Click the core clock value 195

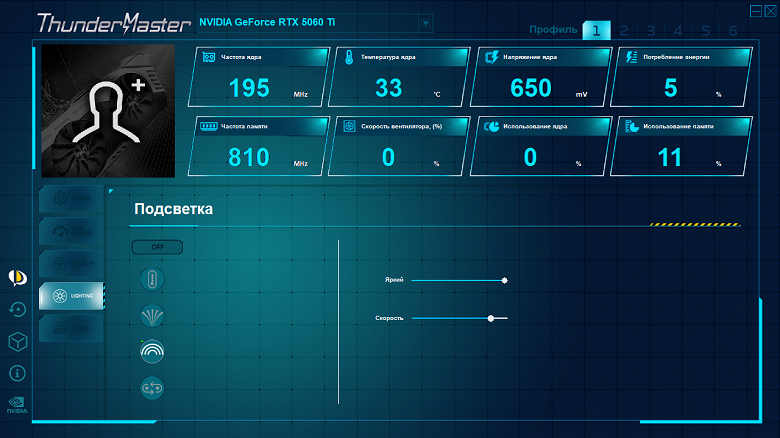pos(249,88)
